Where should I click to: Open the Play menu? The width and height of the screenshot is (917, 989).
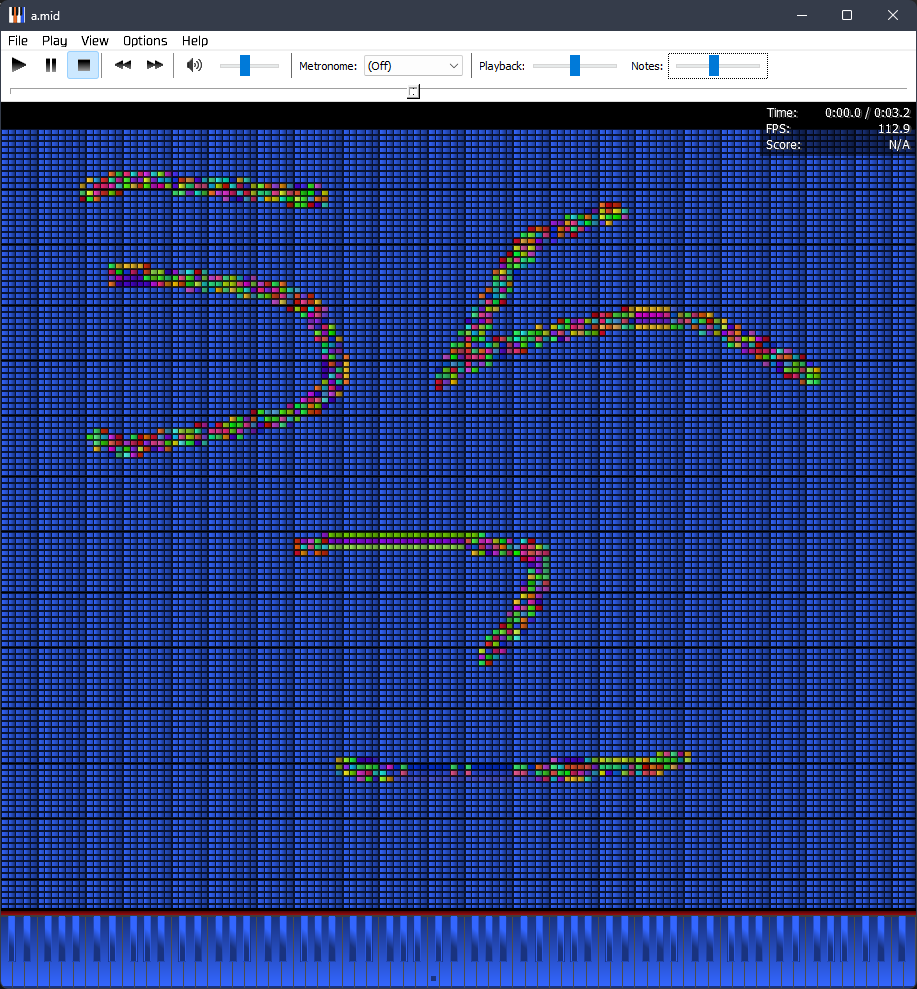pyautogui.click(x=55, y=41)
